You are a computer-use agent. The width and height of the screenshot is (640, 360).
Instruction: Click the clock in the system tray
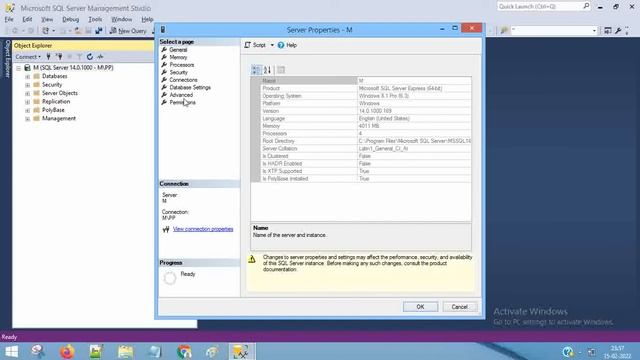click(x=617, y=351)
